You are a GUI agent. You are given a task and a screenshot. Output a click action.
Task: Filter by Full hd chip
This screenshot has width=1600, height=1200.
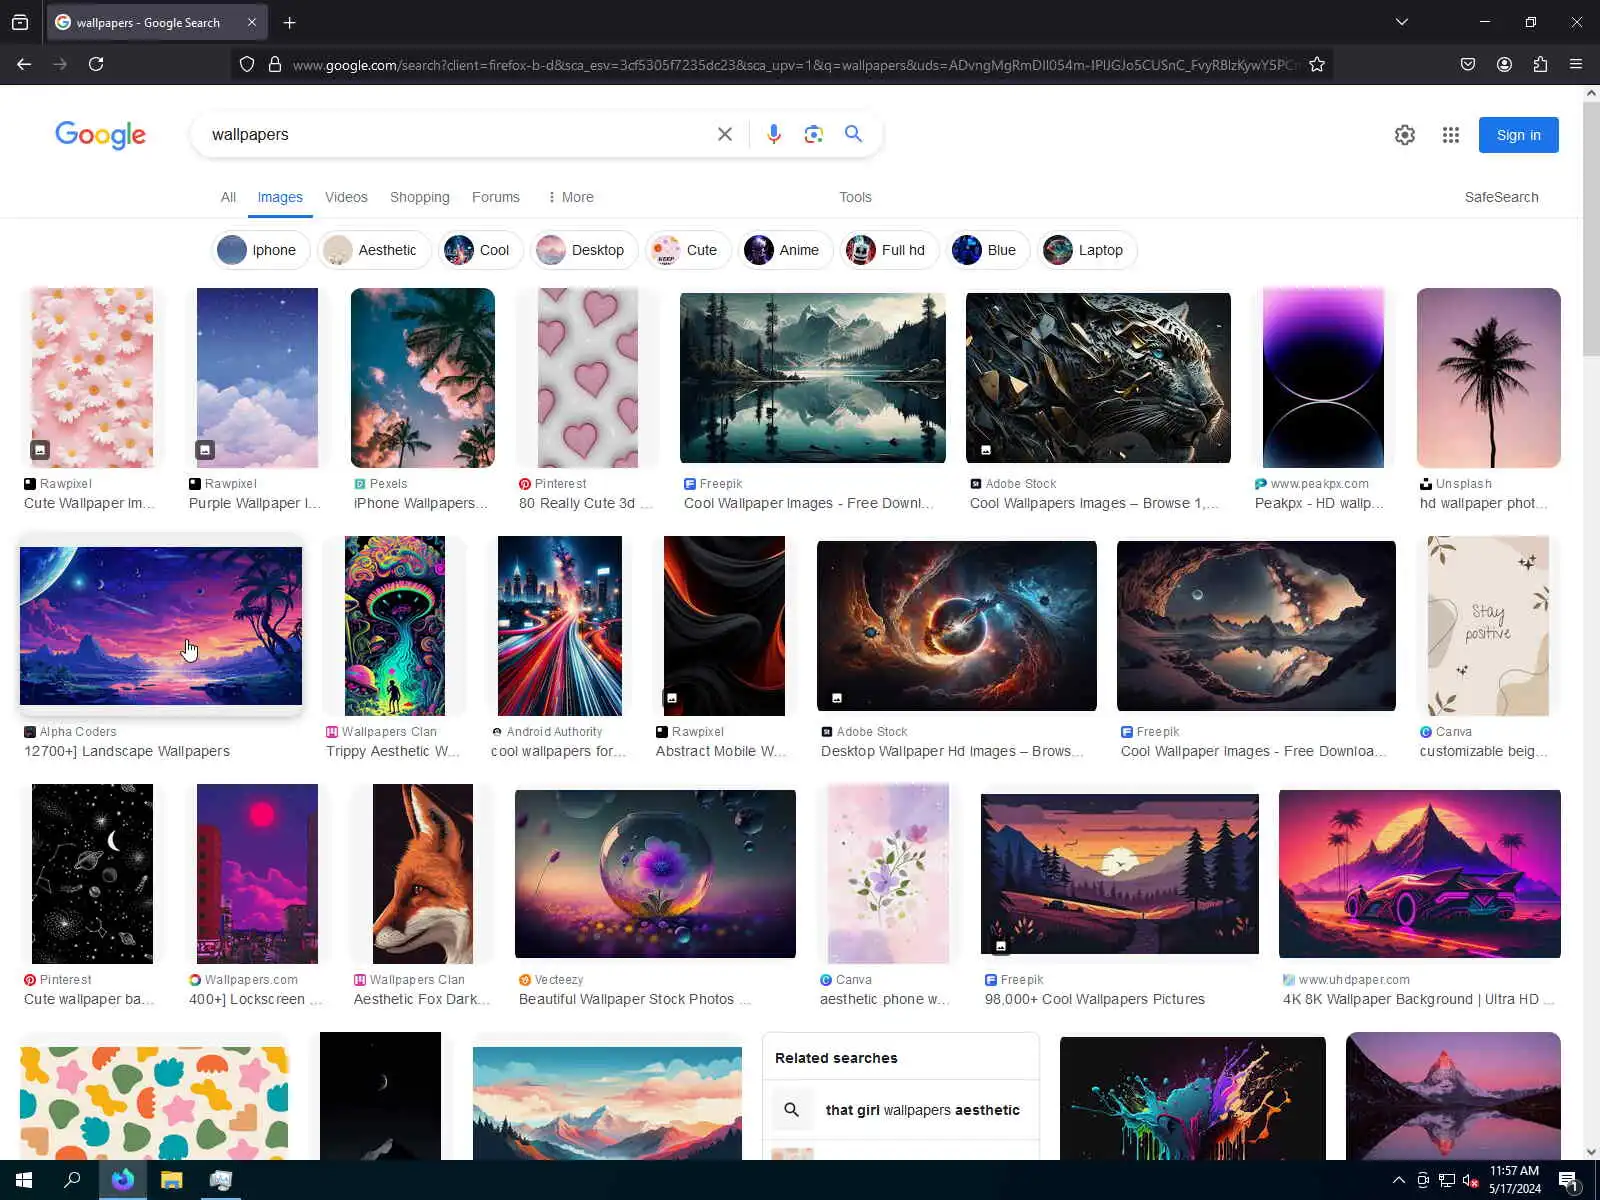(x=890, y=250)
